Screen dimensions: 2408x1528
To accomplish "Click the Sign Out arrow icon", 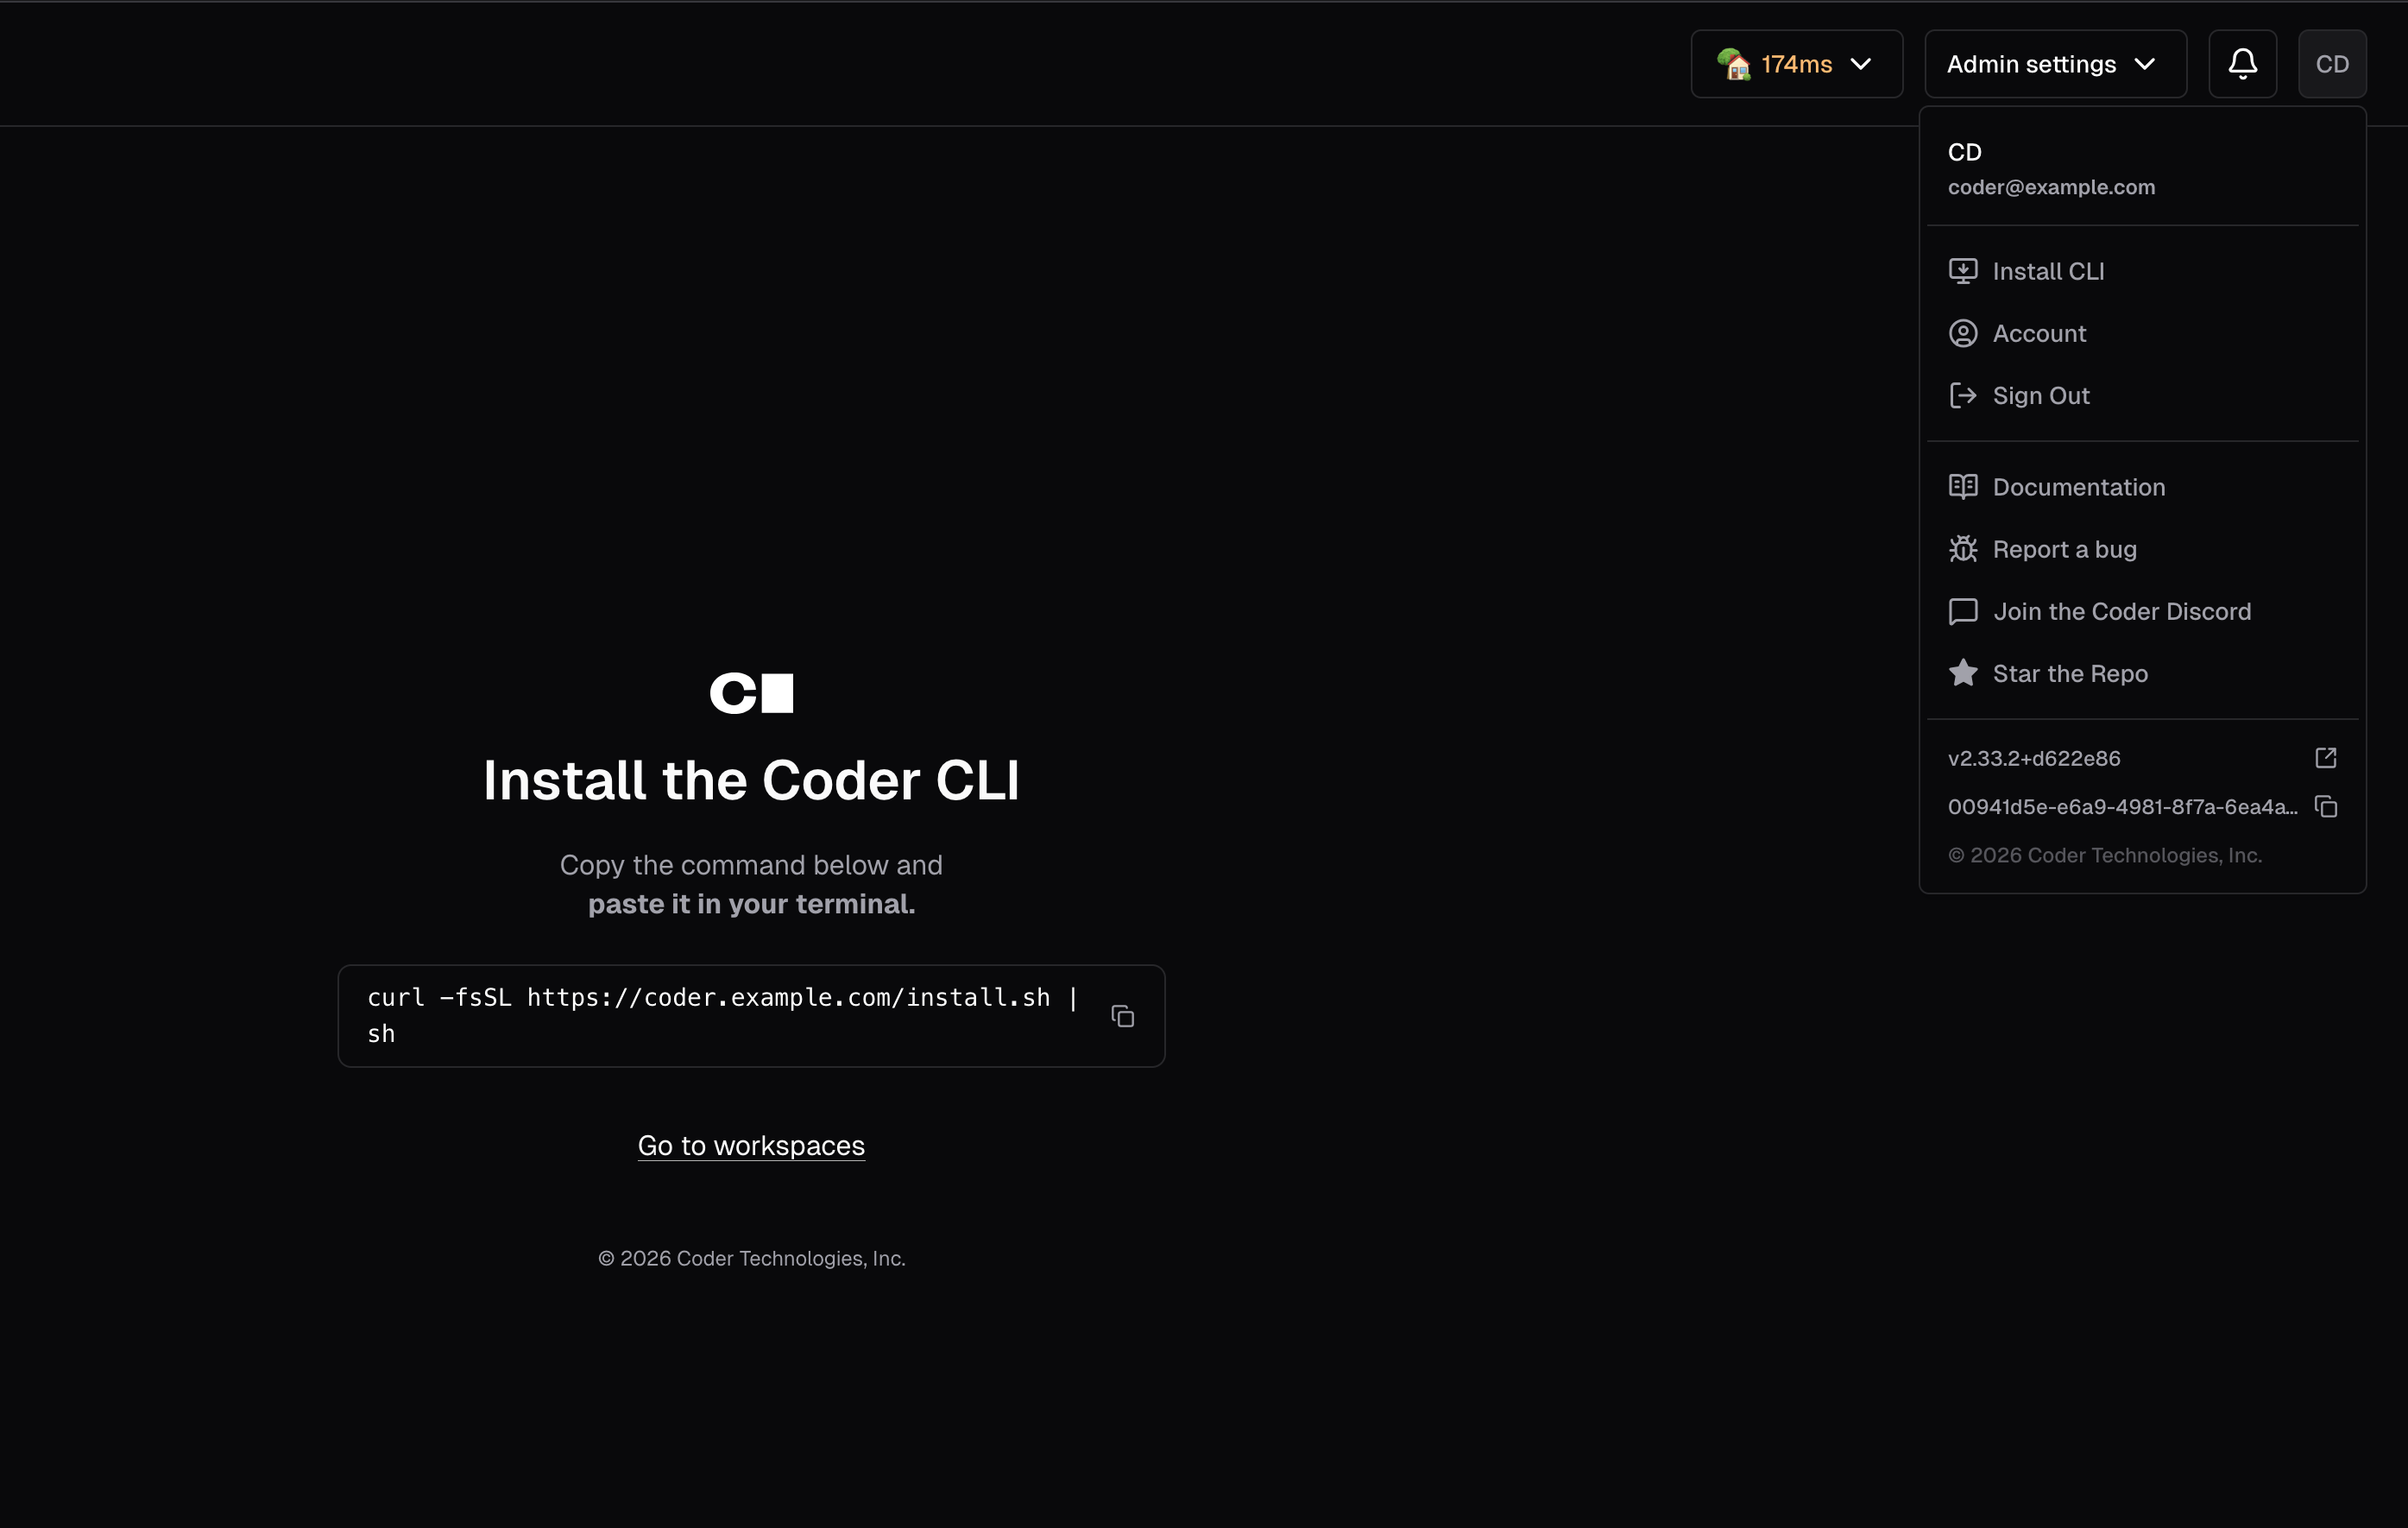I will tap(1962, 395).
